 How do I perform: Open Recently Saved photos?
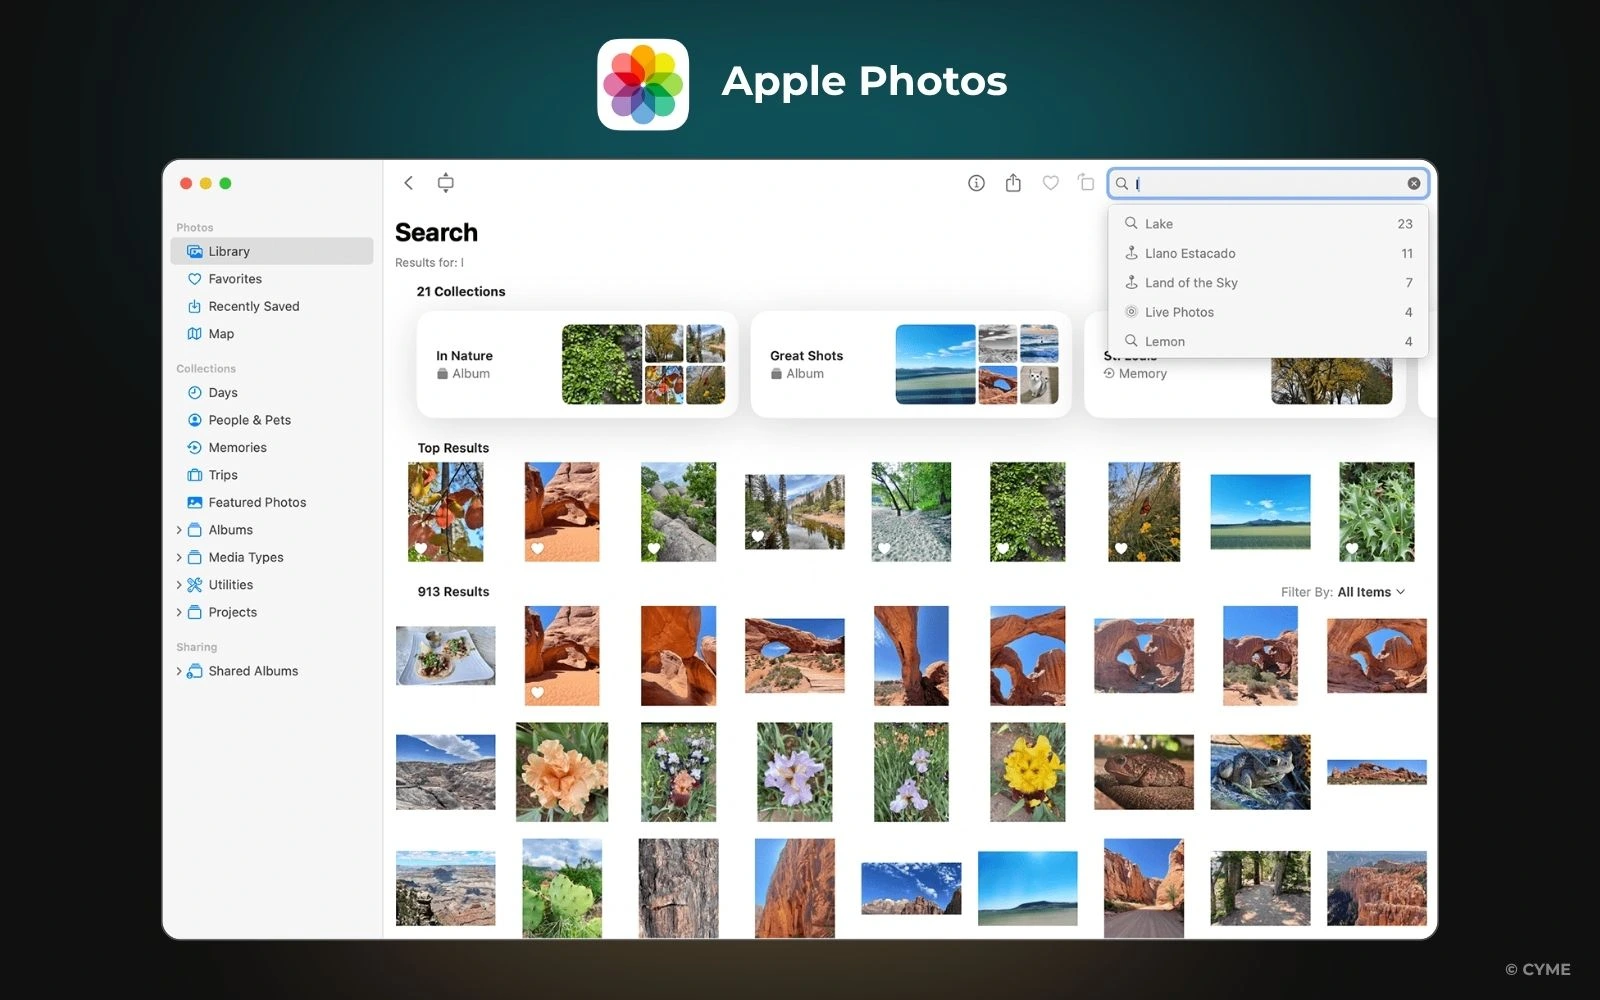[x=253, y=306]
